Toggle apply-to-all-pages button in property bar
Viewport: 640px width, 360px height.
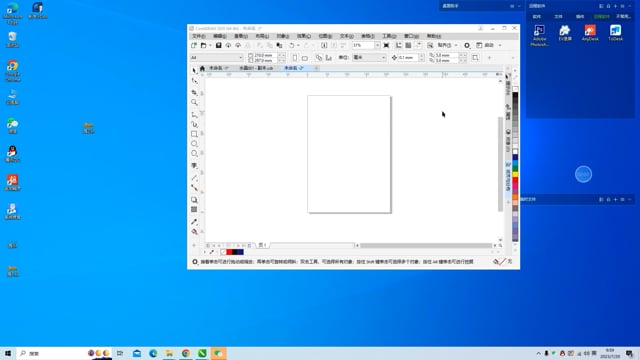[x=318, y=58]
